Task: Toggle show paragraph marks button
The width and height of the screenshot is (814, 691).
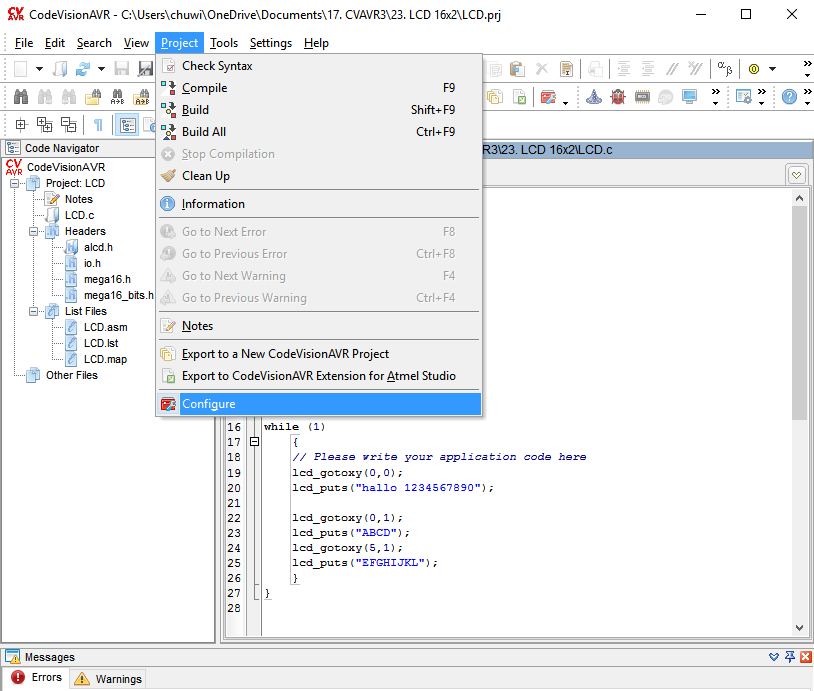Action: [x=97, y=125]
